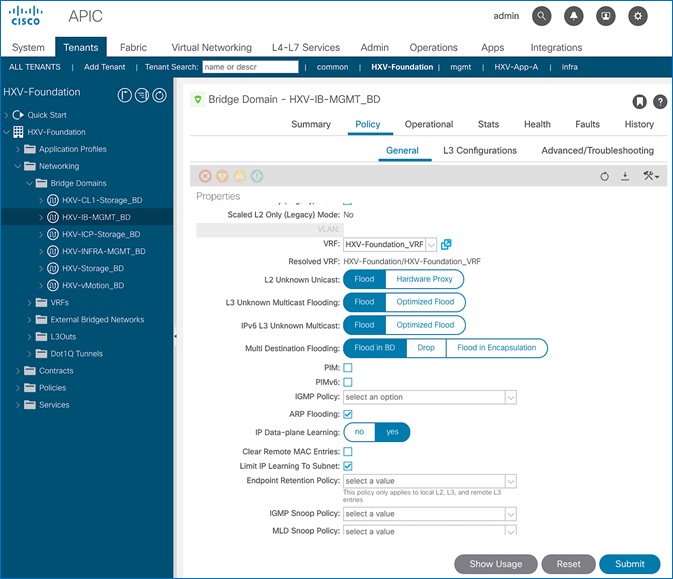
Task: Click the green warning faults icon
Action: point(257,176)
